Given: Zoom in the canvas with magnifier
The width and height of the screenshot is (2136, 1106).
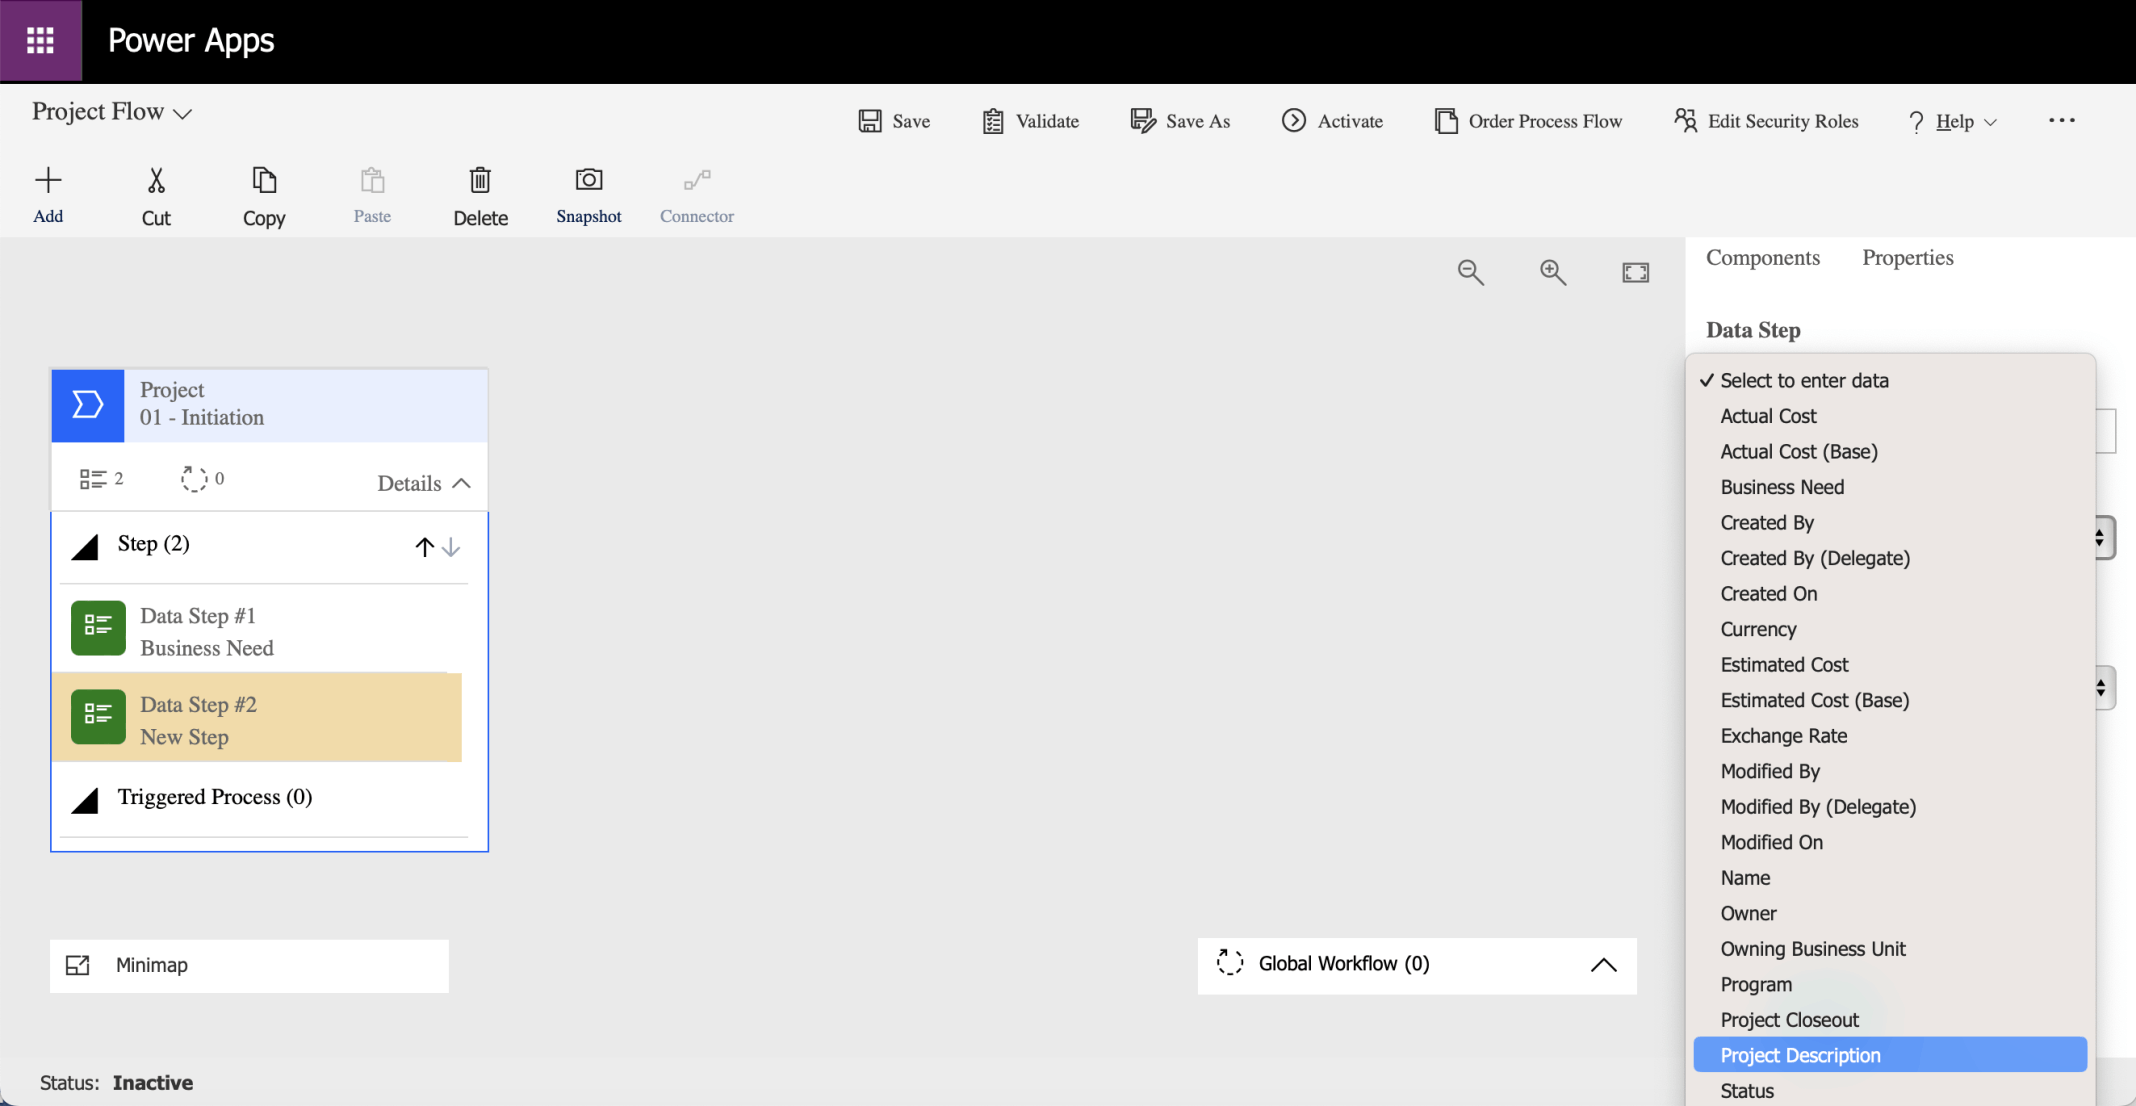Looking at the screenshot, I should (1552, 272).
